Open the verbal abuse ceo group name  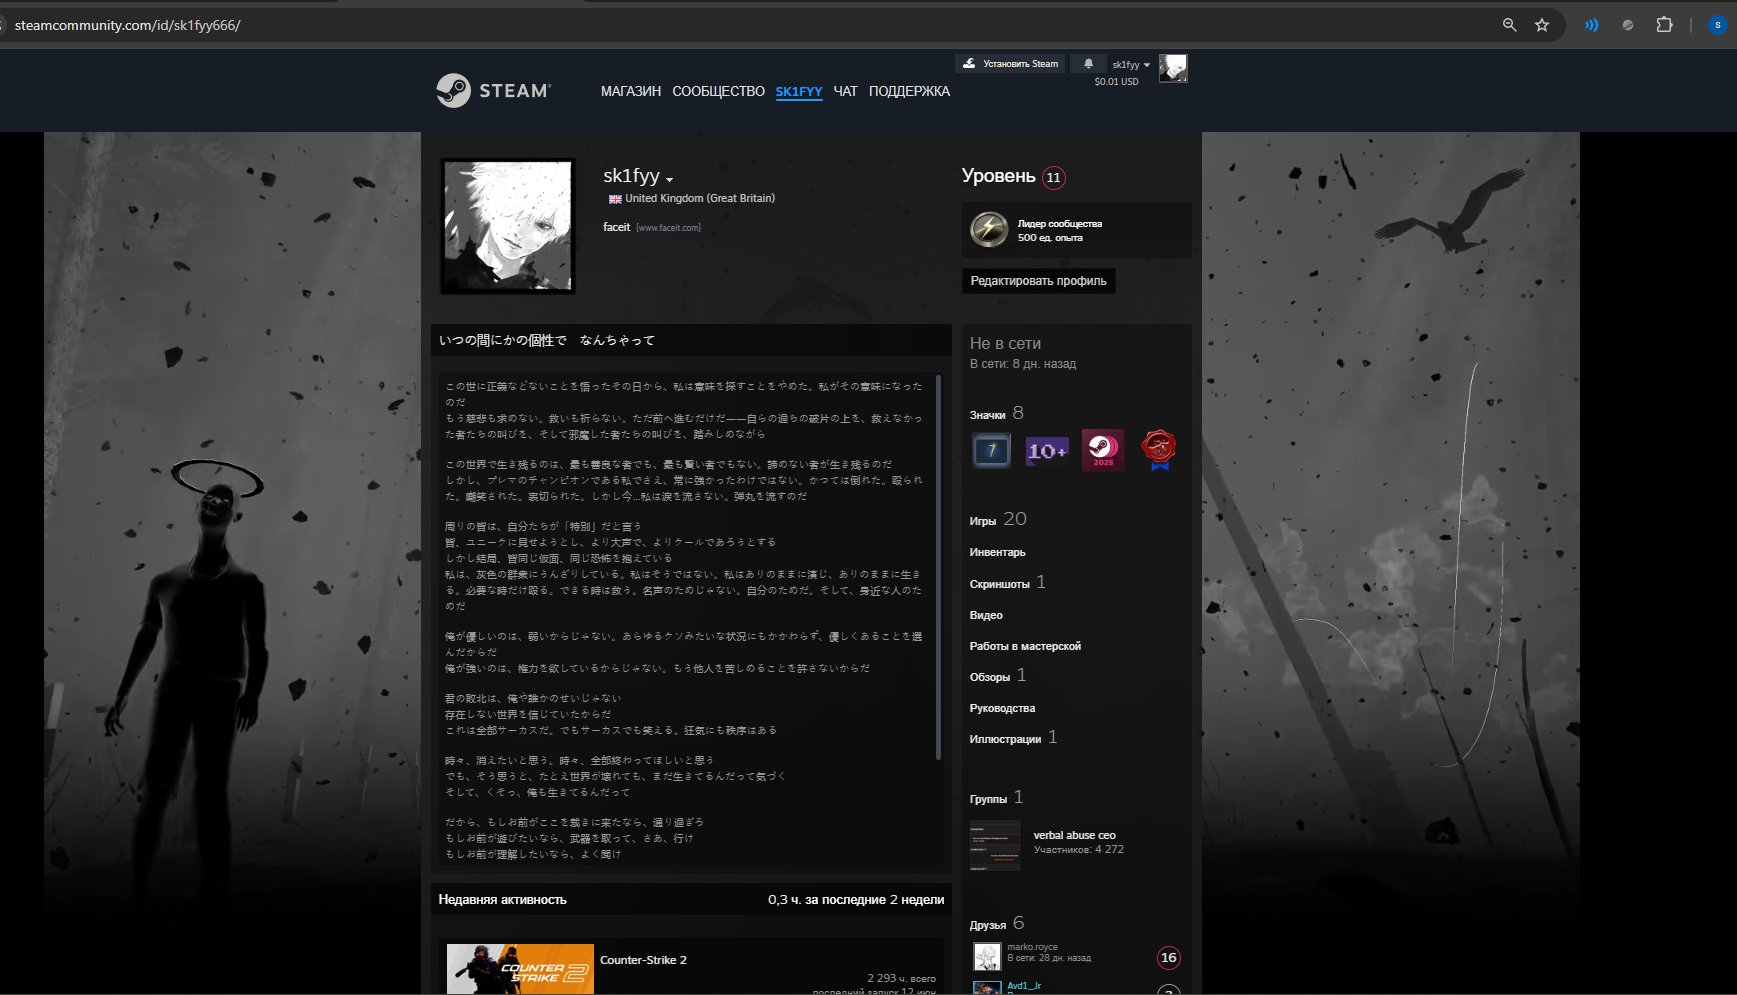(x=1074, y=835)
